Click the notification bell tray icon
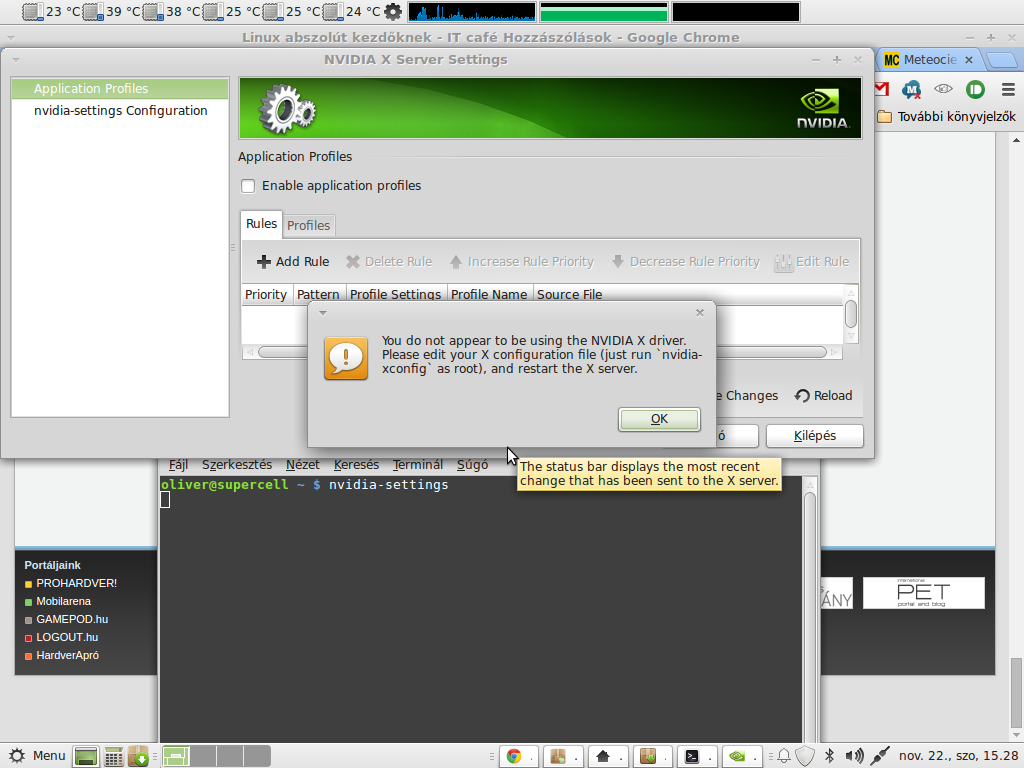The height and width of the screenshot is (768, 1024). (784, 756)
